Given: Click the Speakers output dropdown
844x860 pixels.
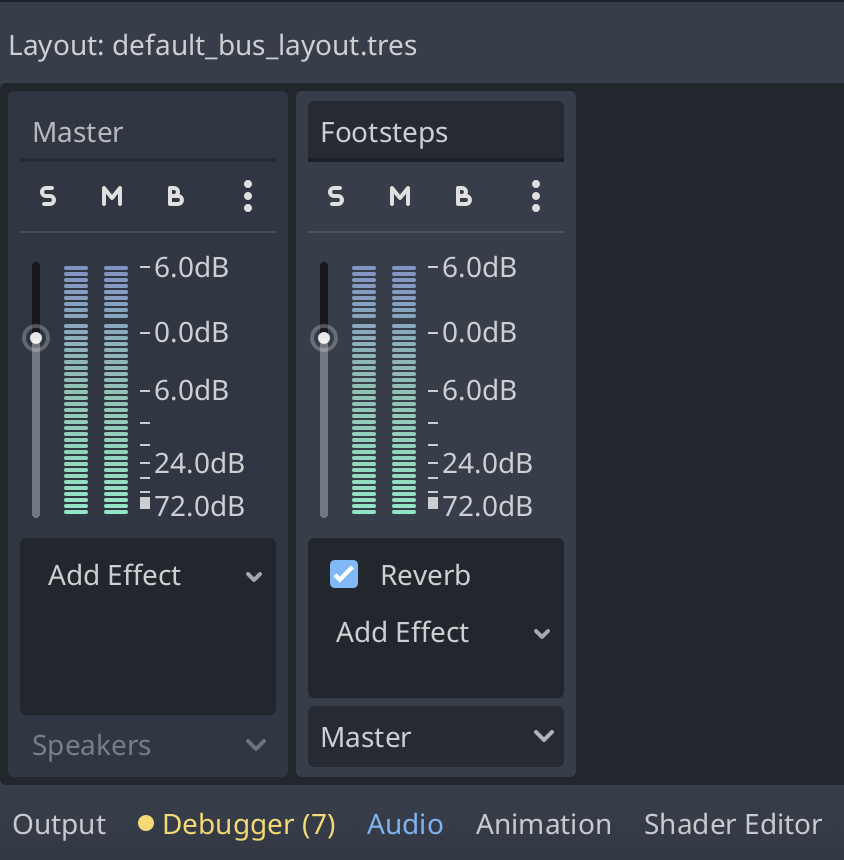Looking at the screenshot, I should tap(148, 745).
